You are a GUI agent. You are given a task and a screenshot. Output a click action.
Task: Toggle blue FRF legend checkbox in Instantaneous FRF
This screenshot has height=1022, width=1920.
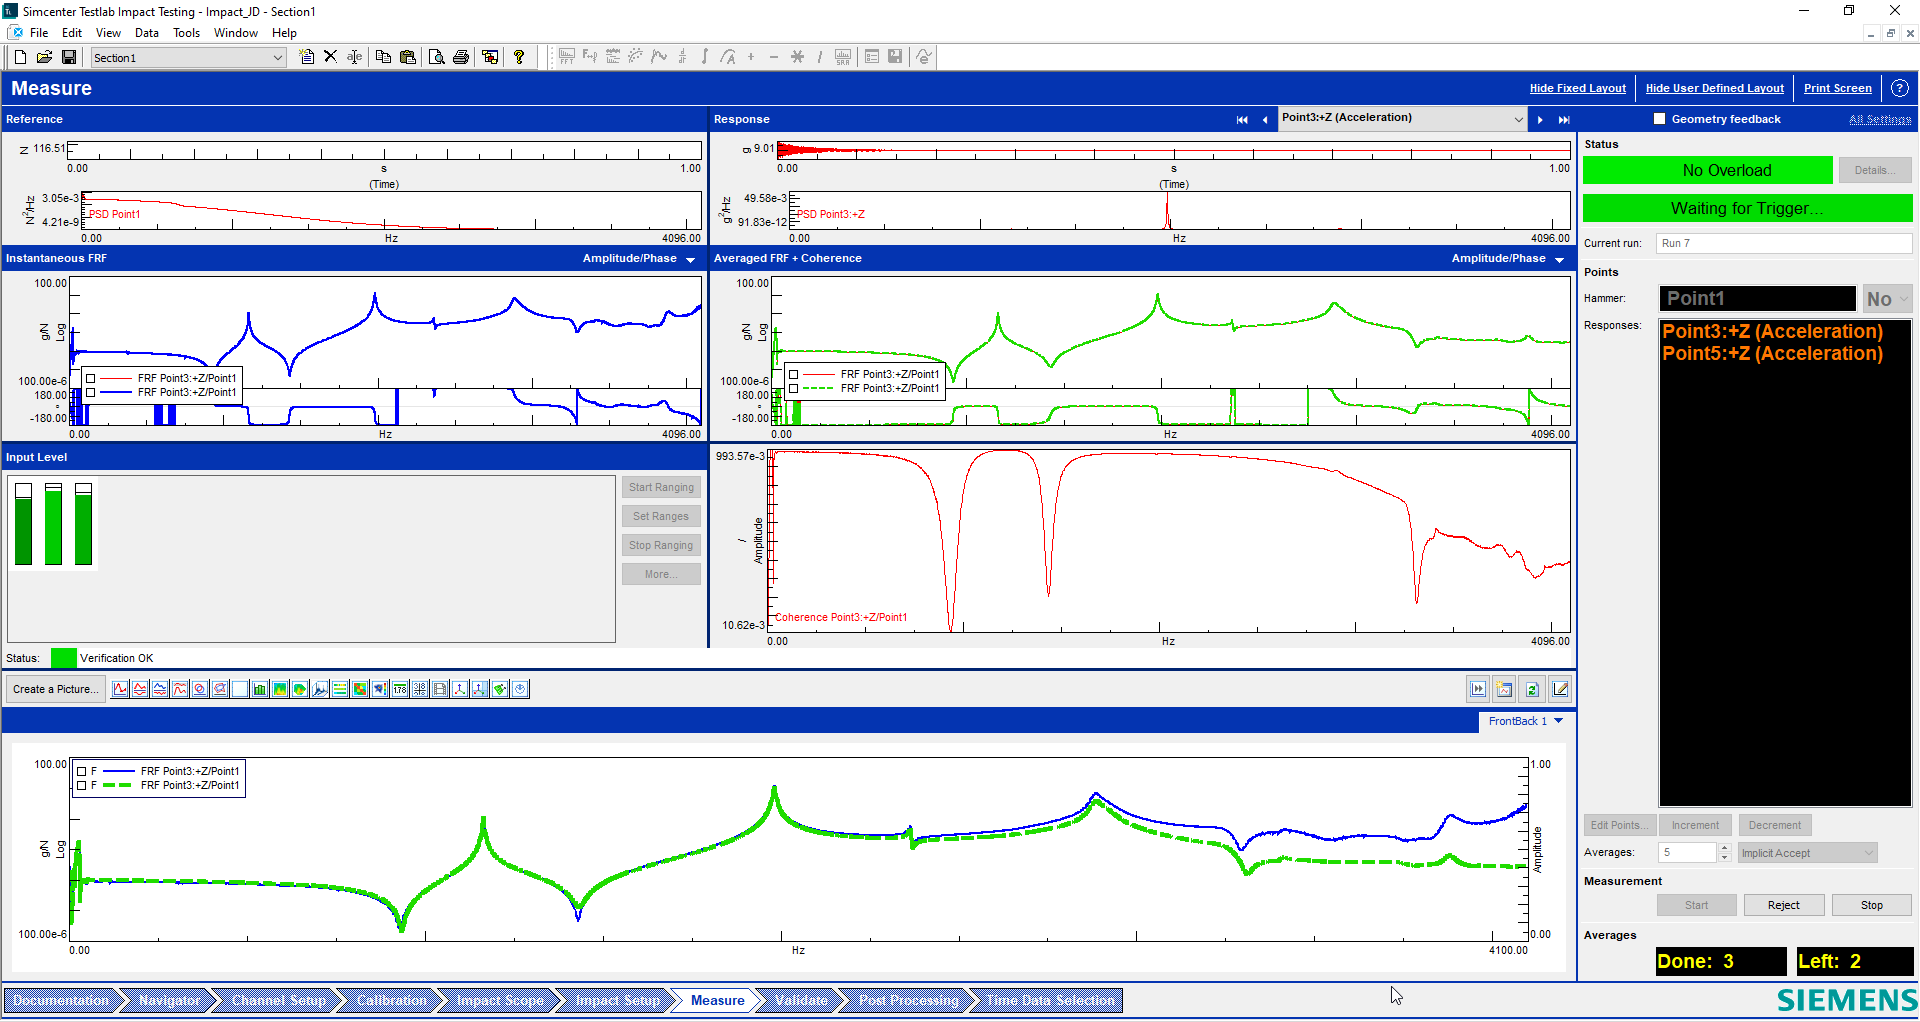(91, 393)
